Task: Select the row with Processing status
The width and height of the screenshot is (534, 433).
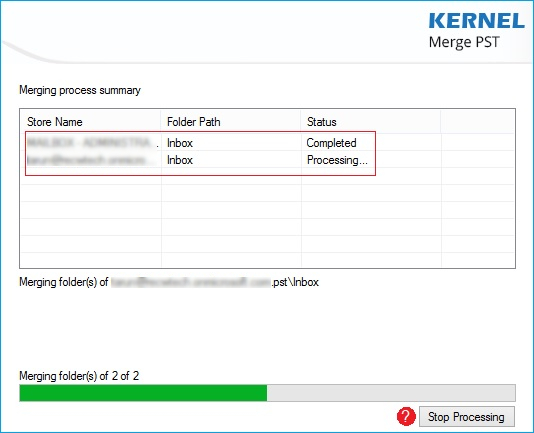Action: coord(267,160)
